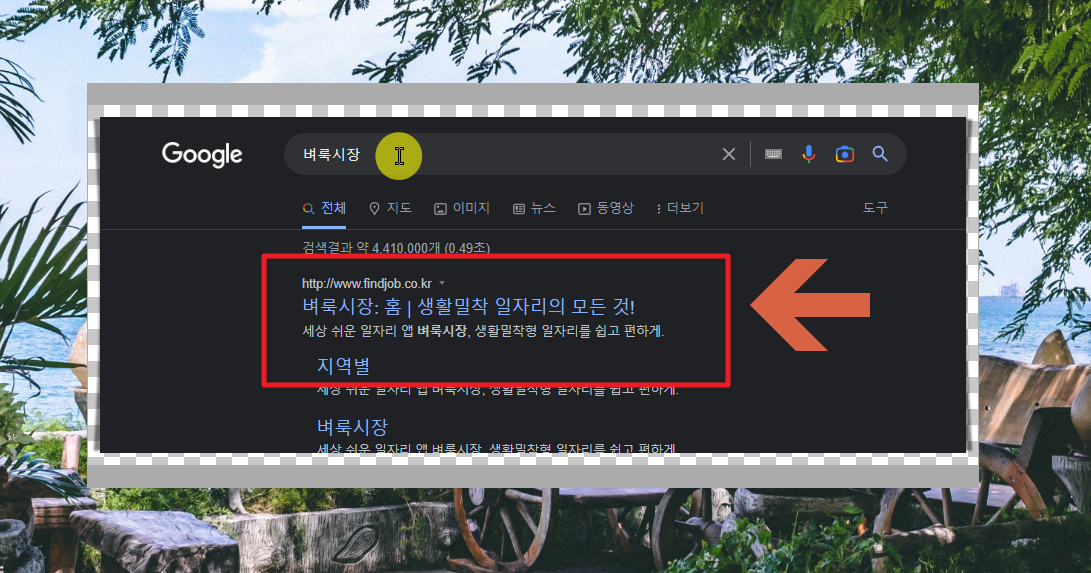Open the 벼룩시장: 홈 result title
This screenshot has width=1091, height=573.
(x=468, y=307)
